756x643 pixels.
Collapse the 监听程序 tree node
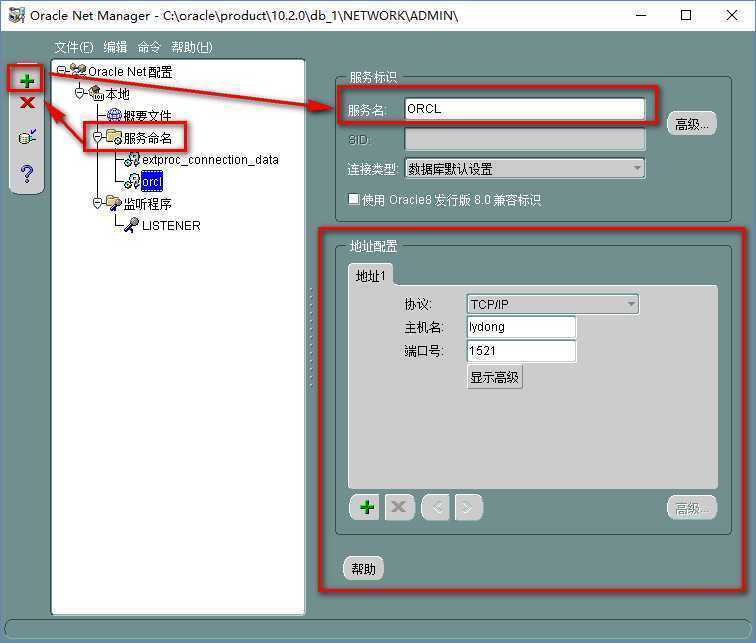(x=97, y=203)
